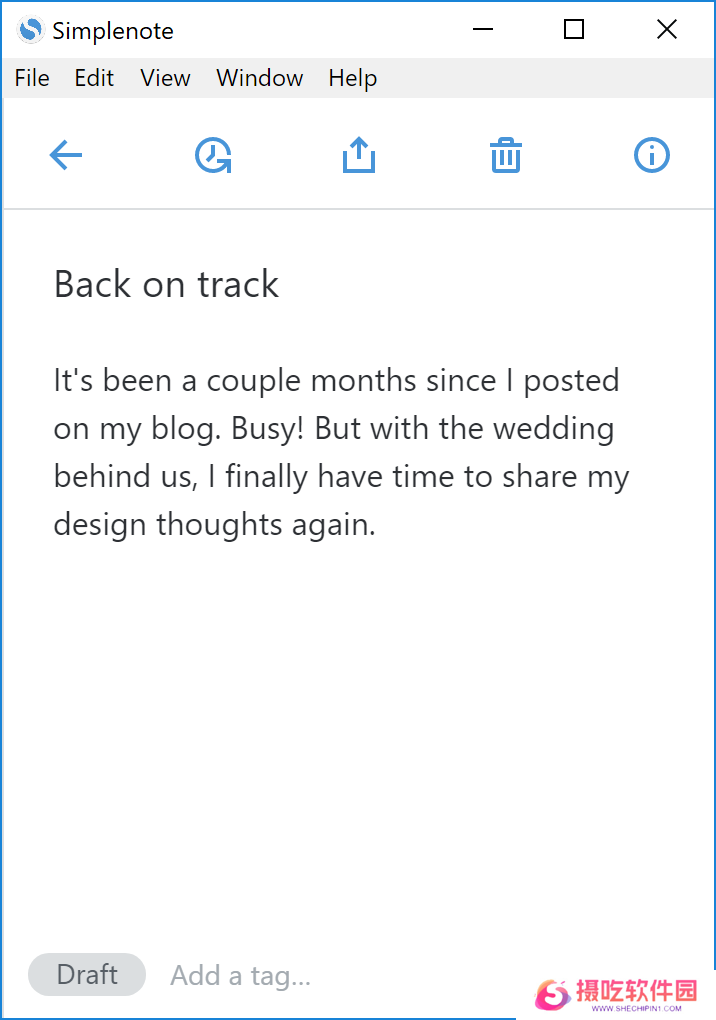The height and width of the screenshot is (1020, 716).
Task: Open the Help menu
Action: click(x=352, y=78)
